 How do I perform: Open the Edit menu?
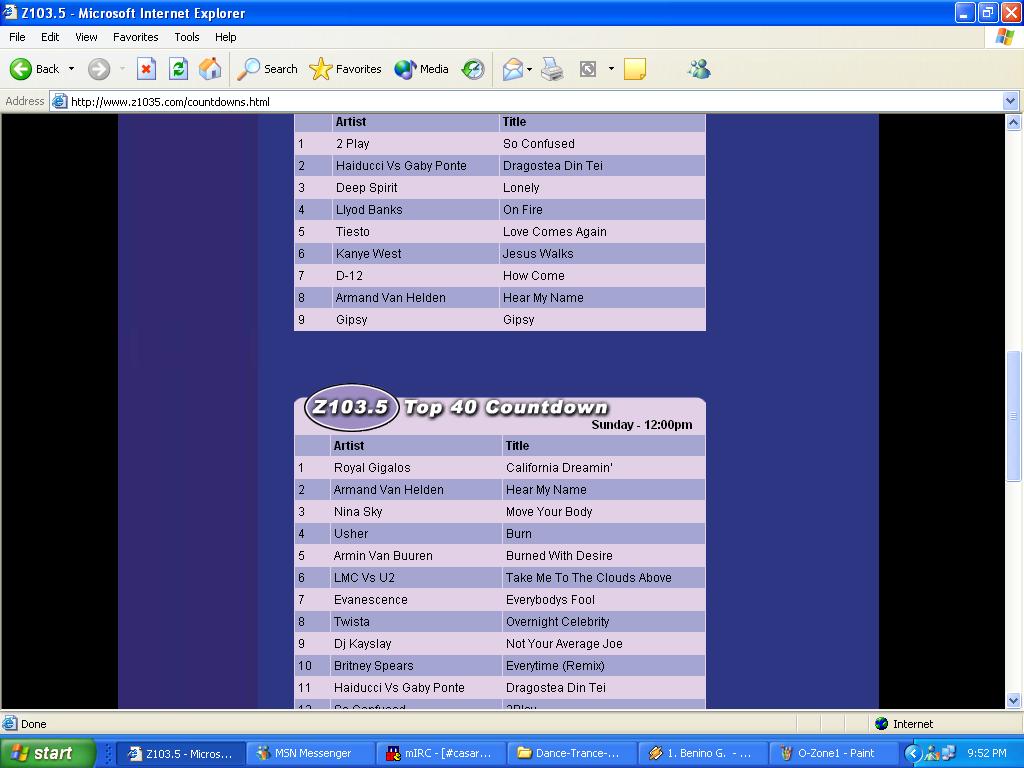[50, 37]
